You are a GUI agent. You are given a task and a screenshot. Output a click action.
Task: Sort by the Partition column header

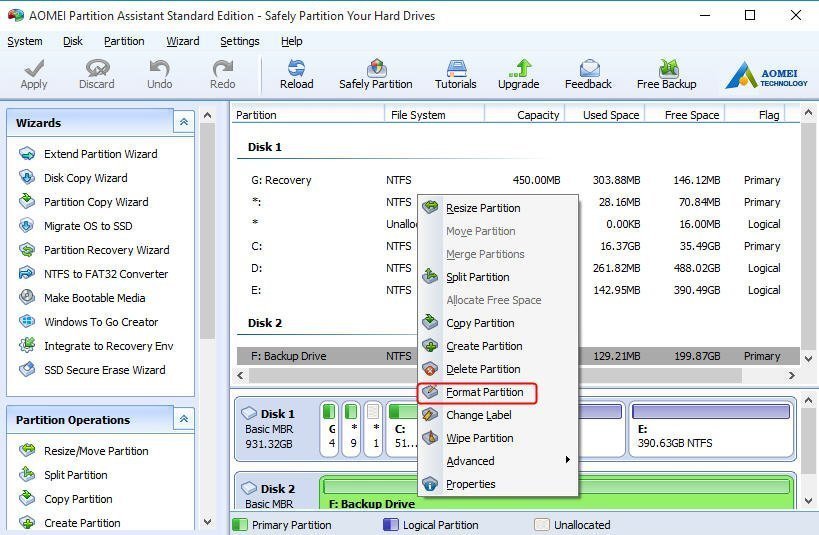308,115
